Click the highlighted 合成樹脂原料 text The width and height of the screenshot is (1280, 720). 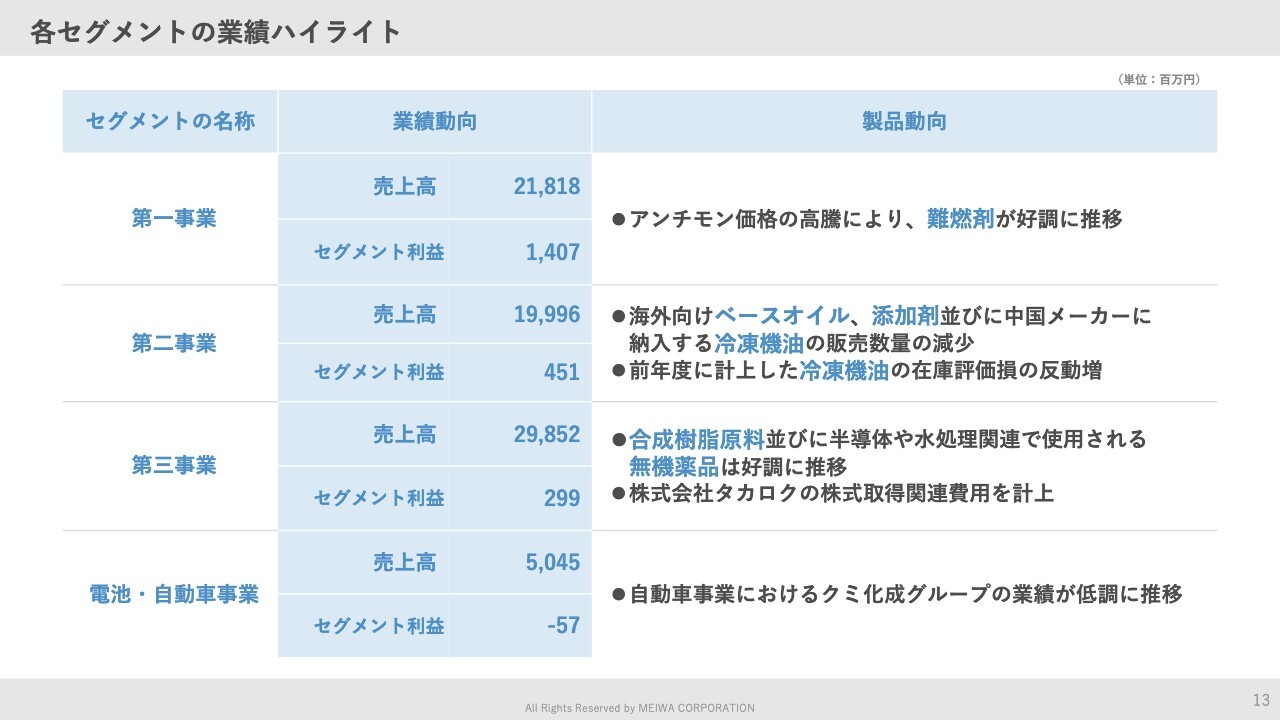697,439
